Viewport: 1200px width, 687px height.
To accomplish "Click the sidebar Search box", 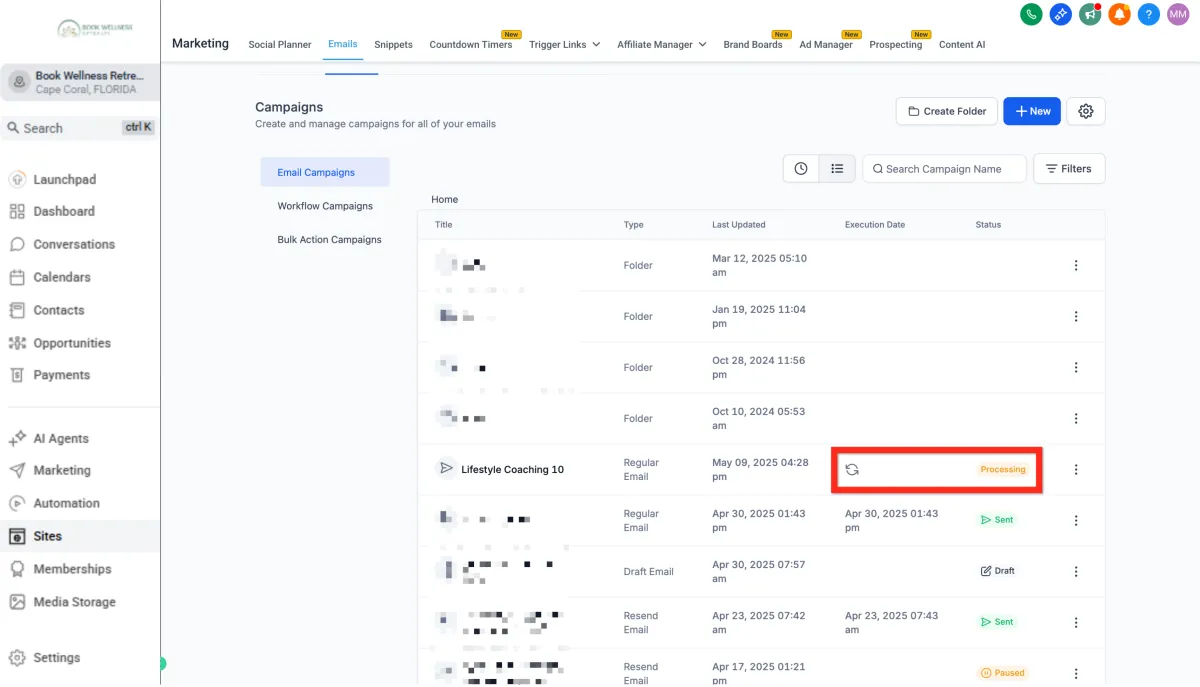I will point(80,127).
